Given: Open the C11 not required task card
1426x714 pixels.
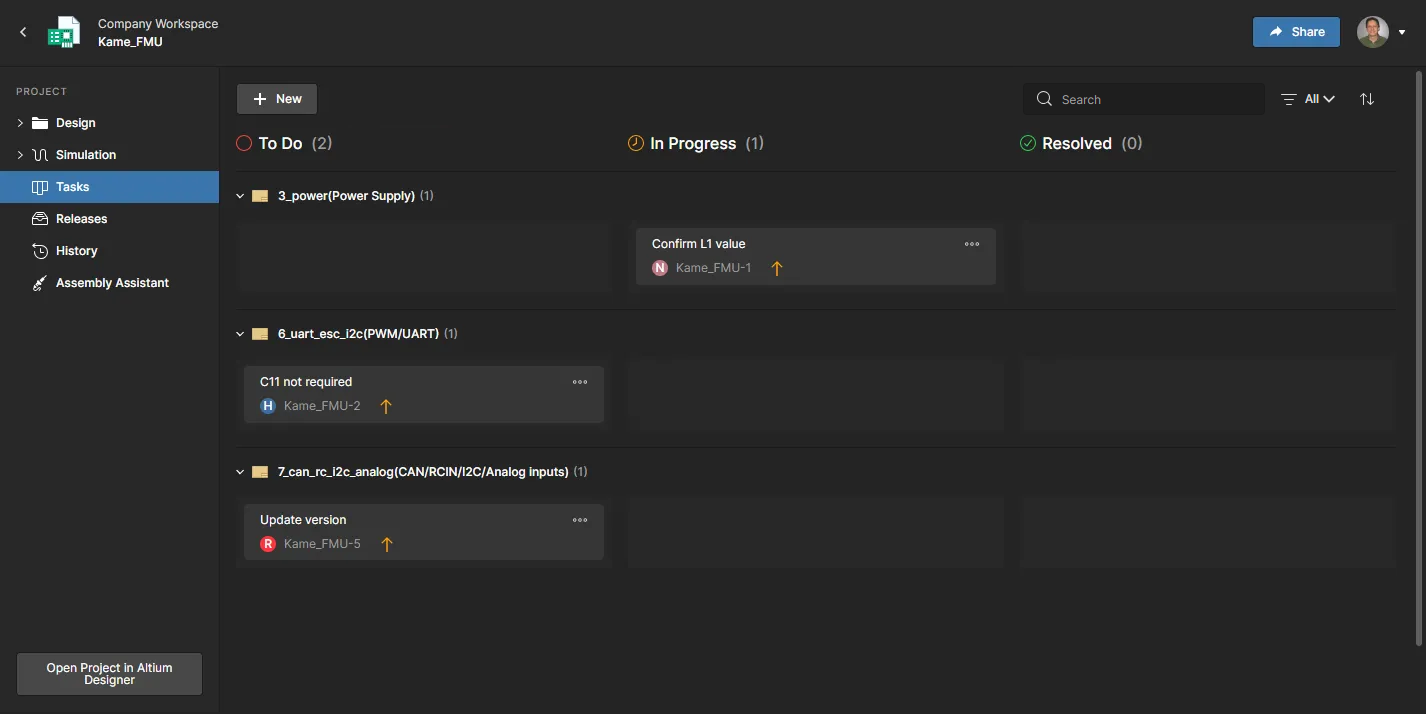Looking at the screenshot, I should tap(424, 394).
